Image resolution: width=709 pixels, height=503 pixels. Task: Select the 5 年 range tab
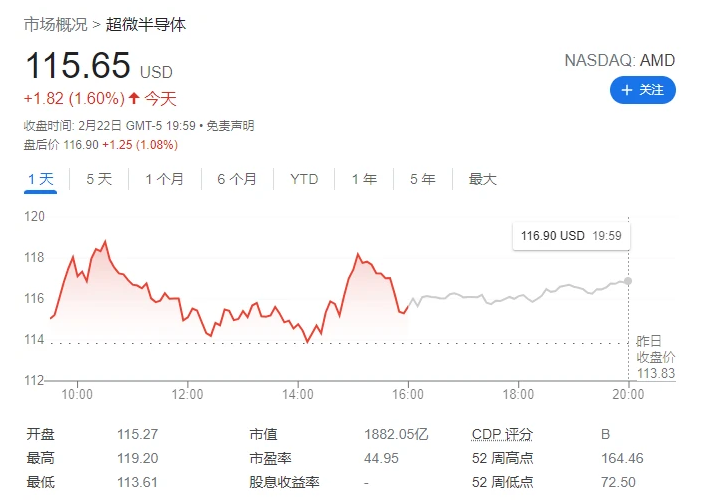422,179
